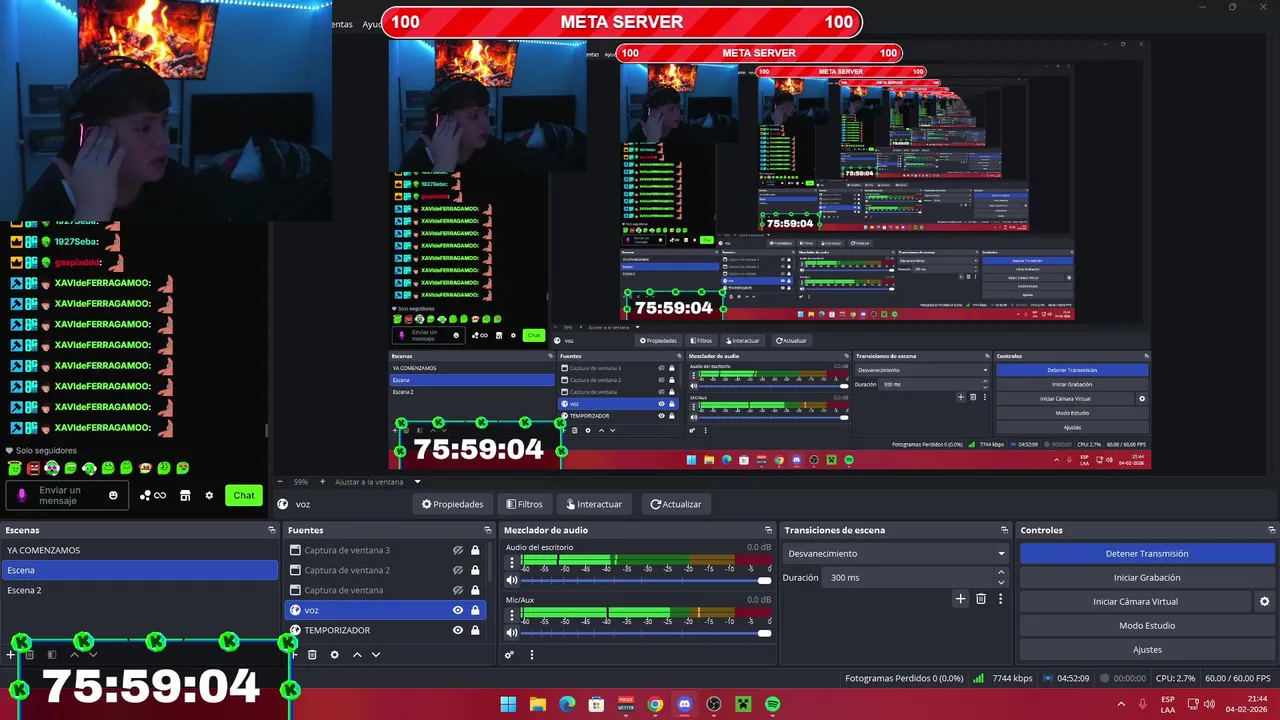Screen dimensions: 1280x720
Task: Mute Mic/Aux speaker
Action: tap(512, 632)
